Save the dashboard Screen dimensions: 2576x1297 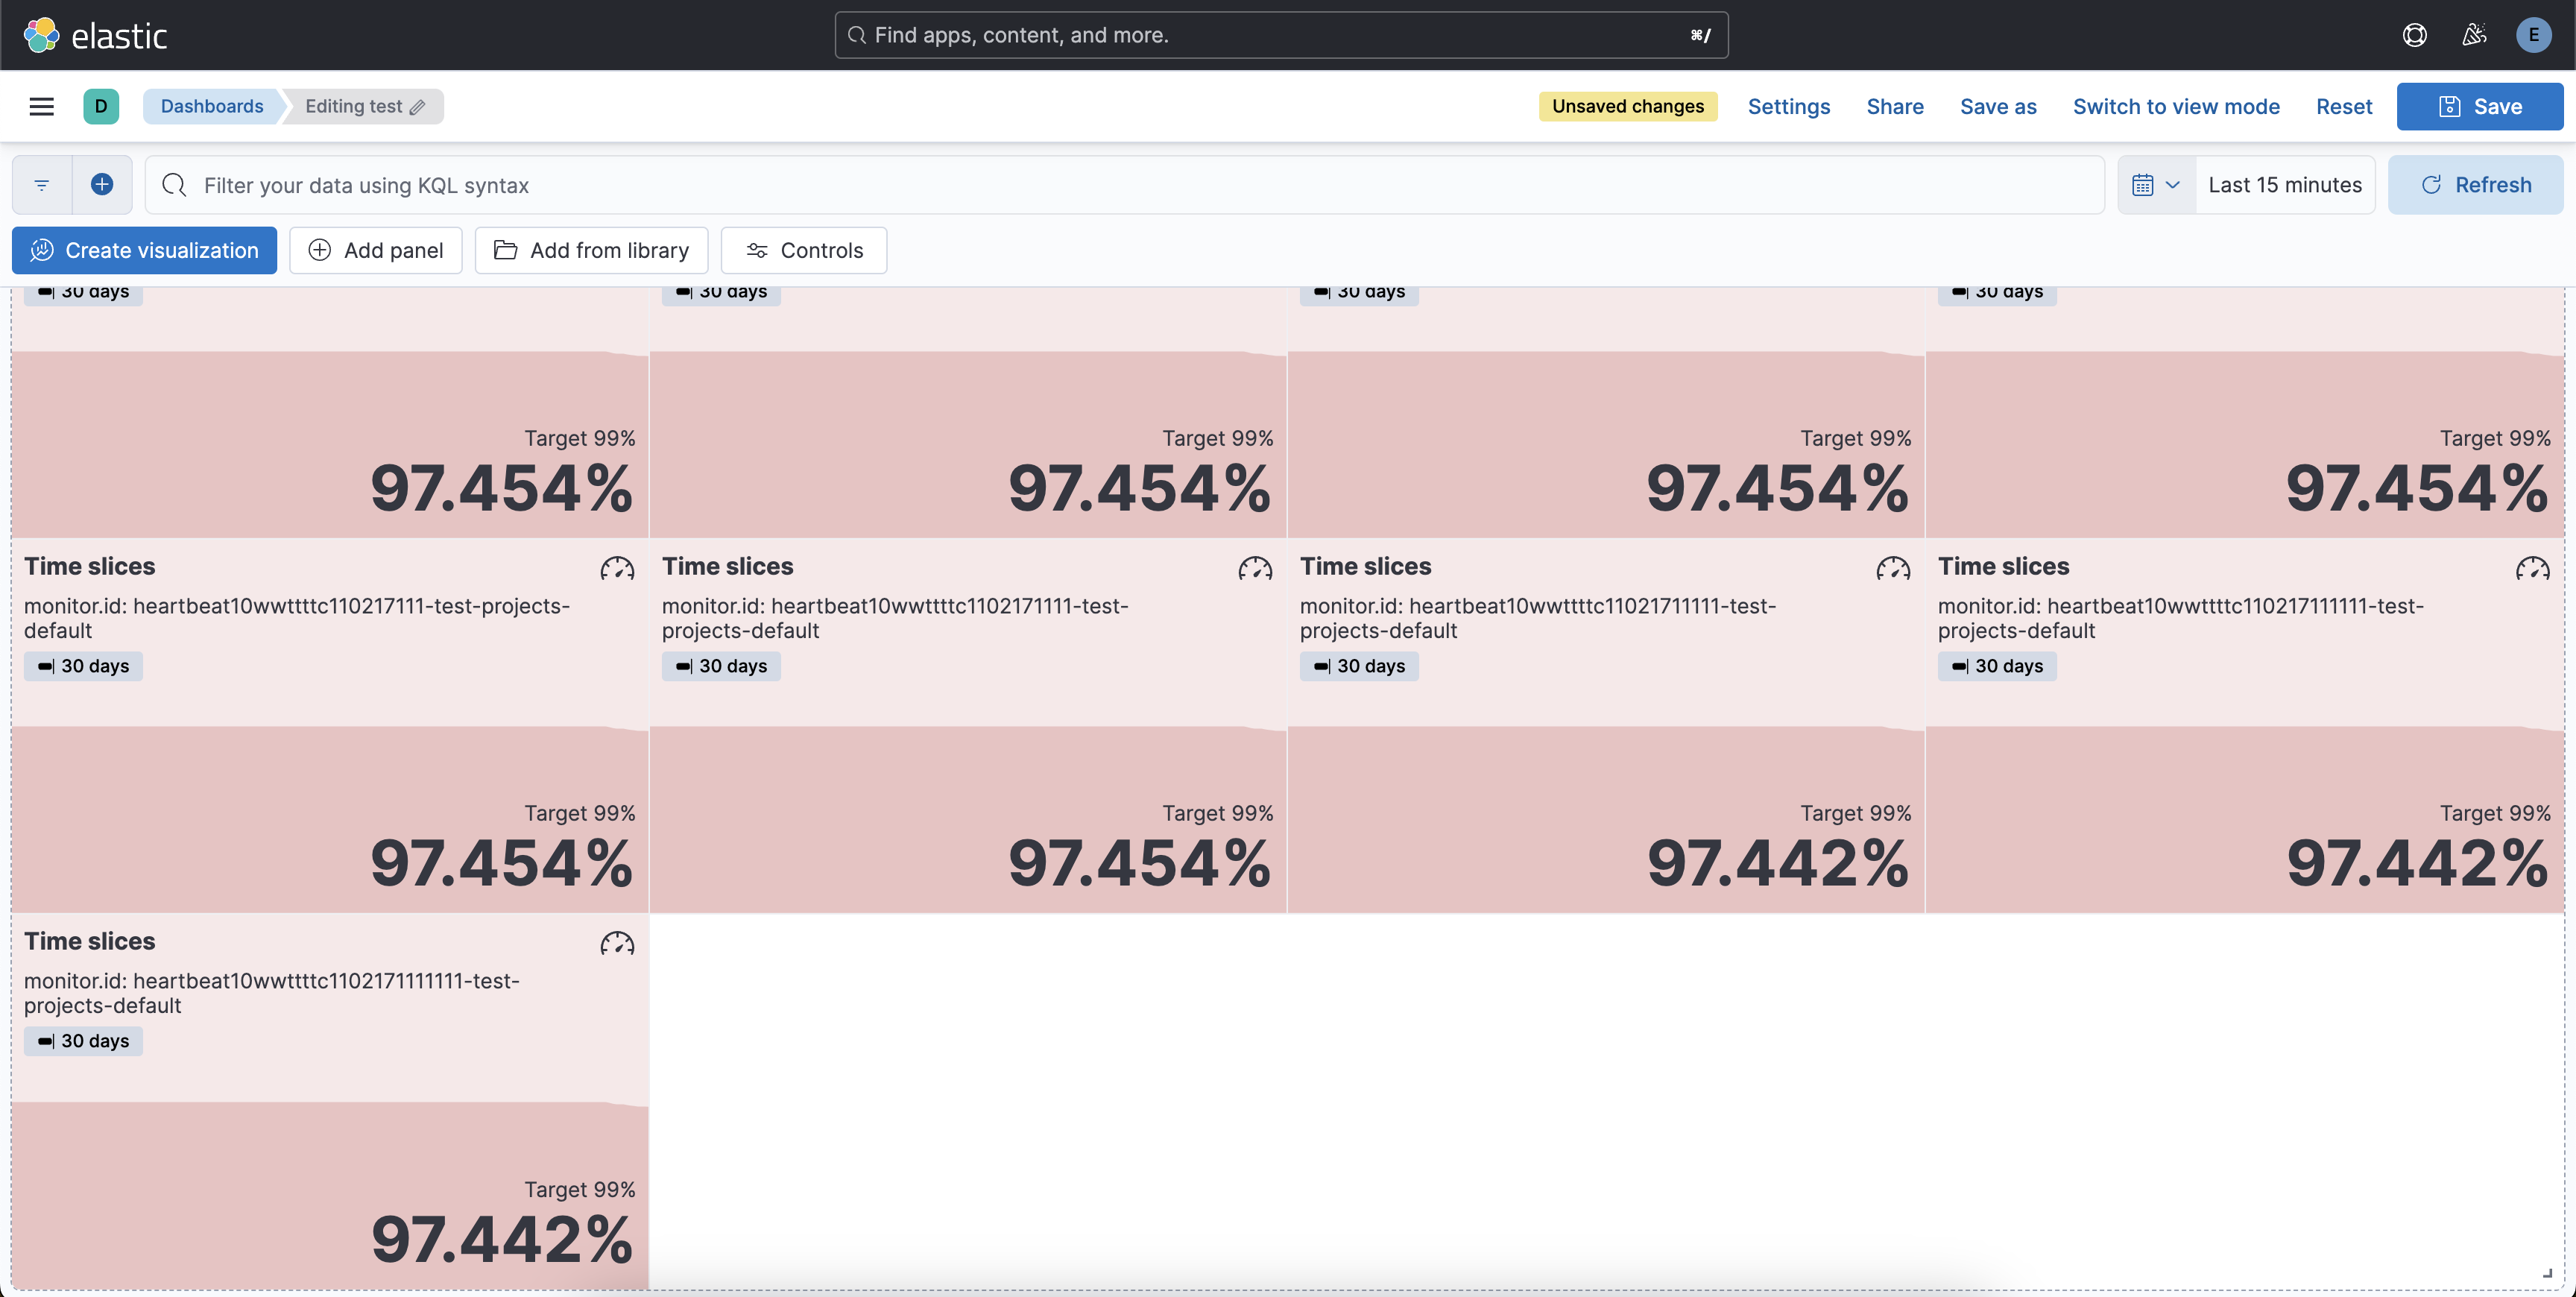pyautogui.click(x=2479, y=106)
